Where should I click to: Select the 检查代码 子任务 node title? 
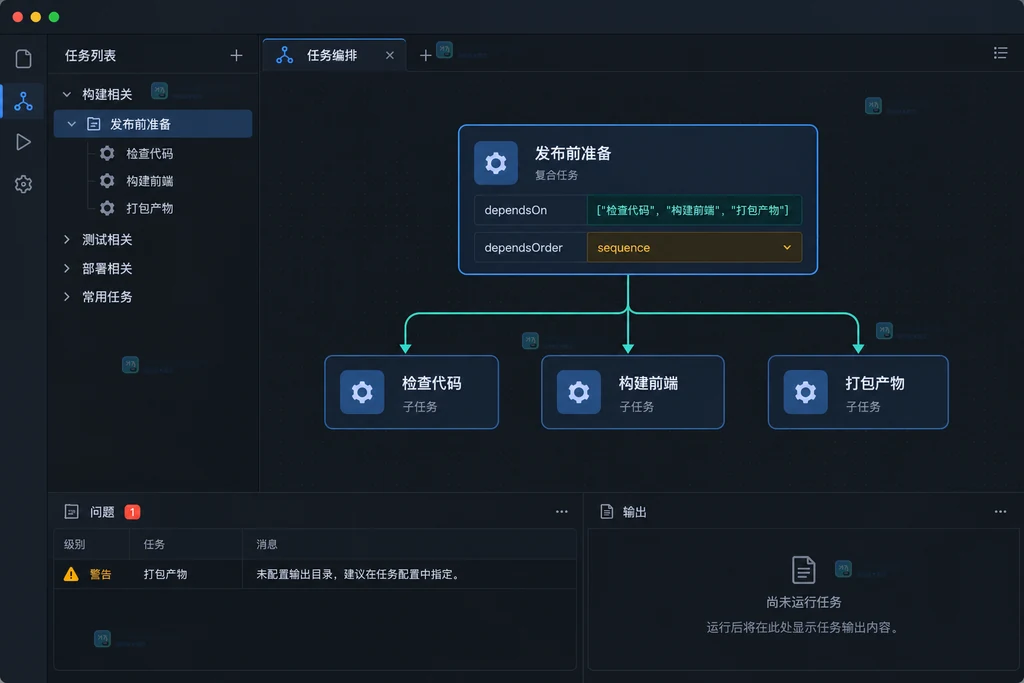432,383
